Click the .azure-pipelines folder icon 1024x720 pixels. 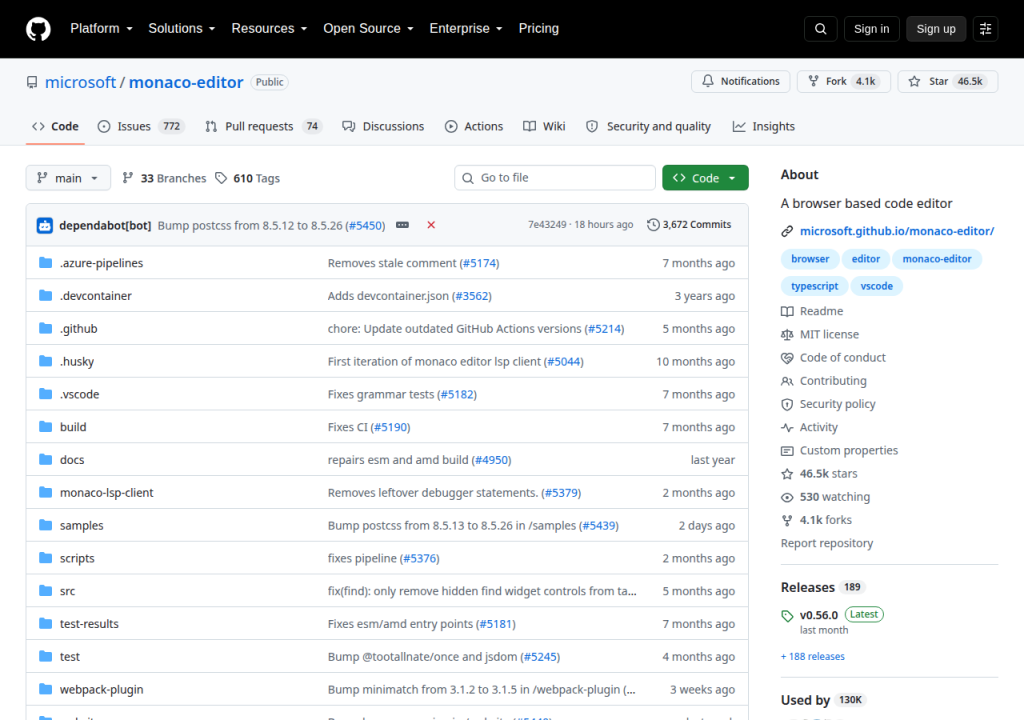click(x=45, y=263)
